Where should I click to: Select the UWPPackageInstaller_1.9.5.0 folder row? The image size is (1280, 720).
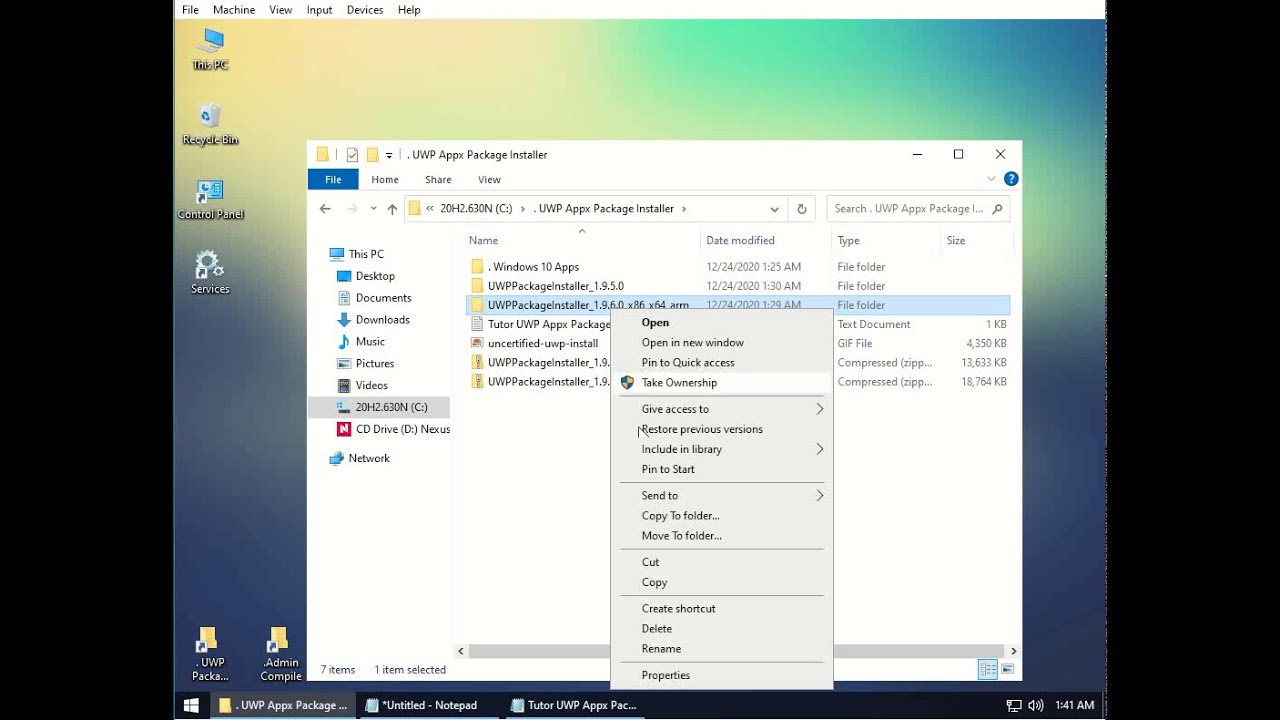pos(738,286)
